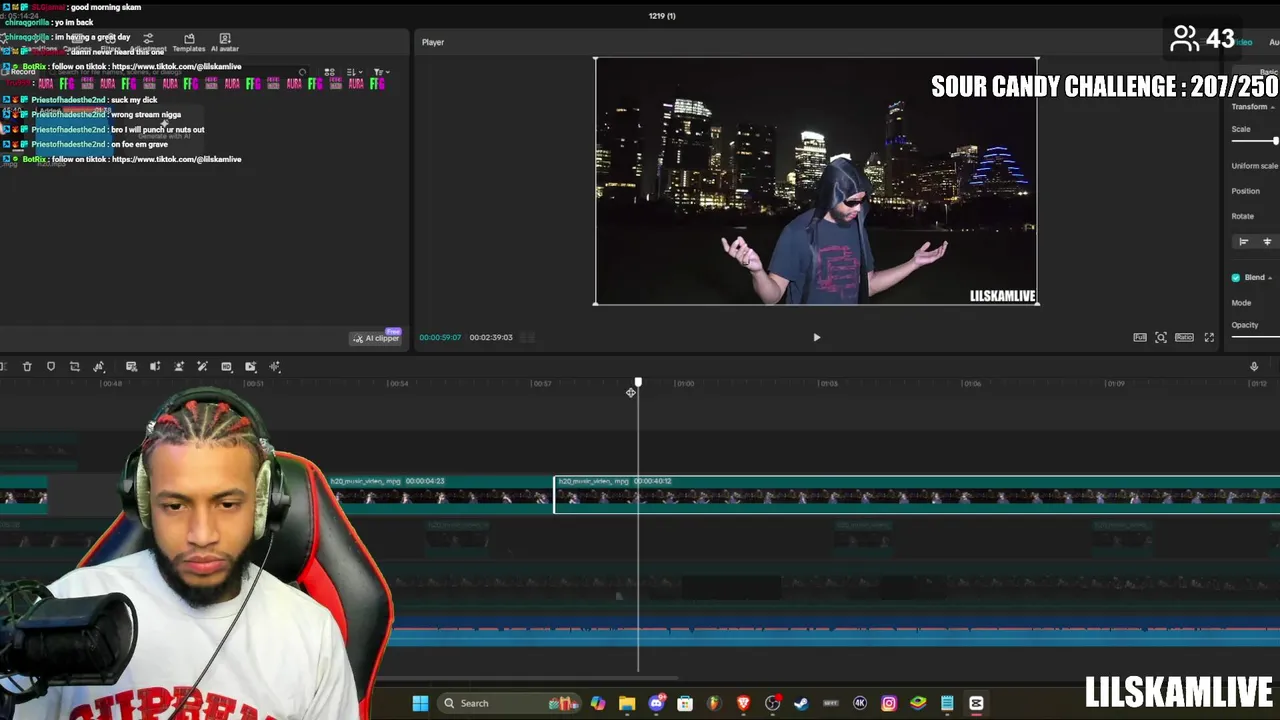Image resolution: width=1280 pixels, height=720 pixels.
Task: Delete the selected timeline clip with the trash icon
Action: coord(27,367)
